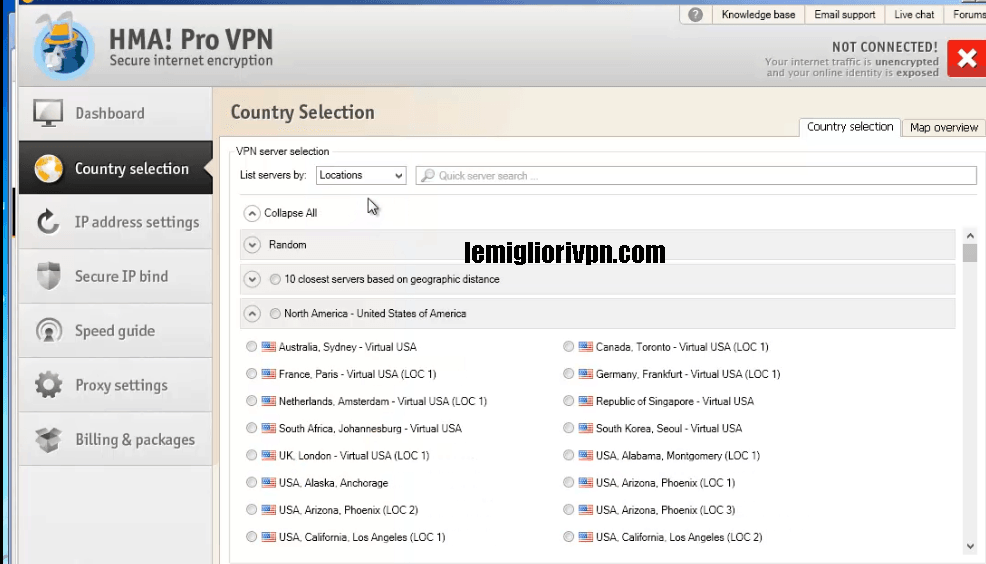This screenshot has height=564, width=986.
Task: Open Secure IP bind in sidebar
Action: tap(116, 276)
